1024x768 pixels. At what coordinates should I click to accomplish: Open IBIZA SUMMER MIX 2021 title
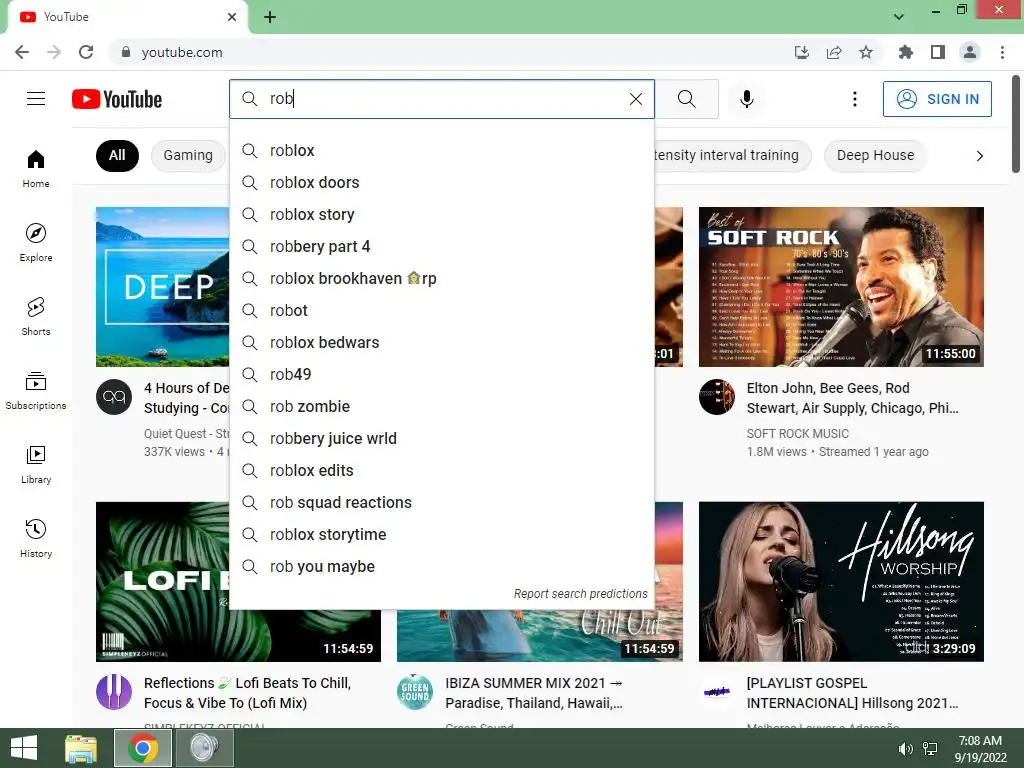tap(534, 693)
